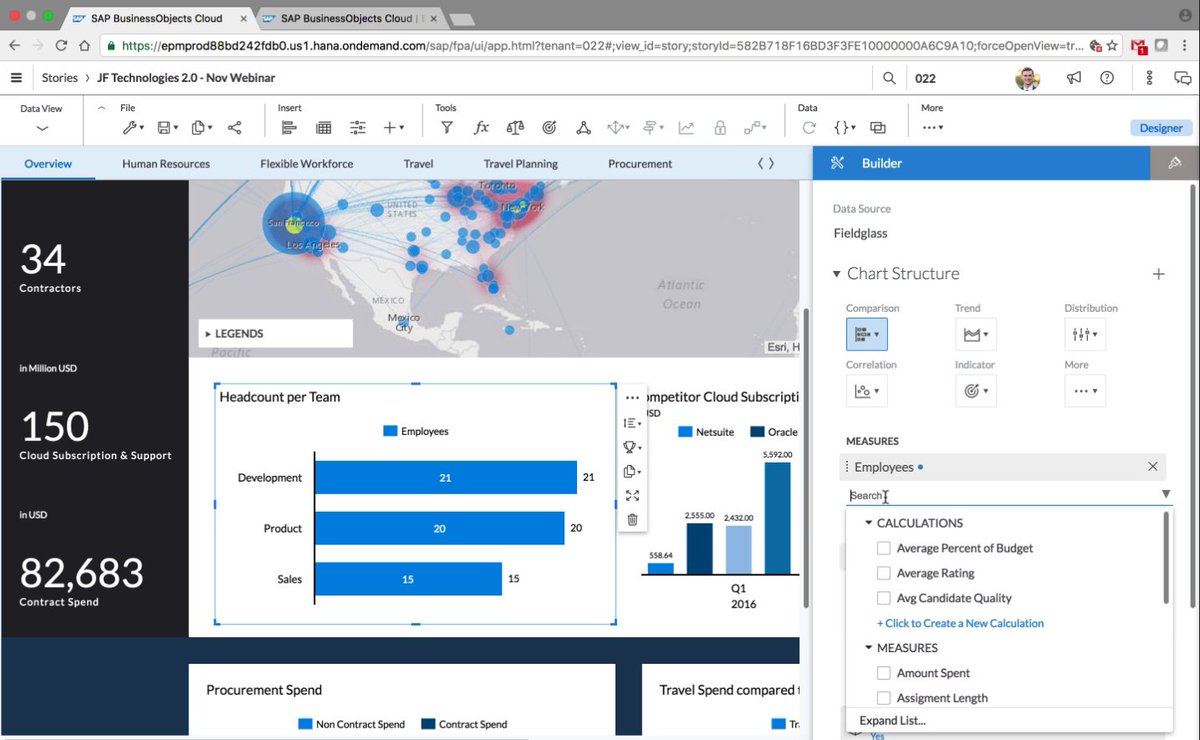Click the story Filter funnel icon

tap(447, 128)
